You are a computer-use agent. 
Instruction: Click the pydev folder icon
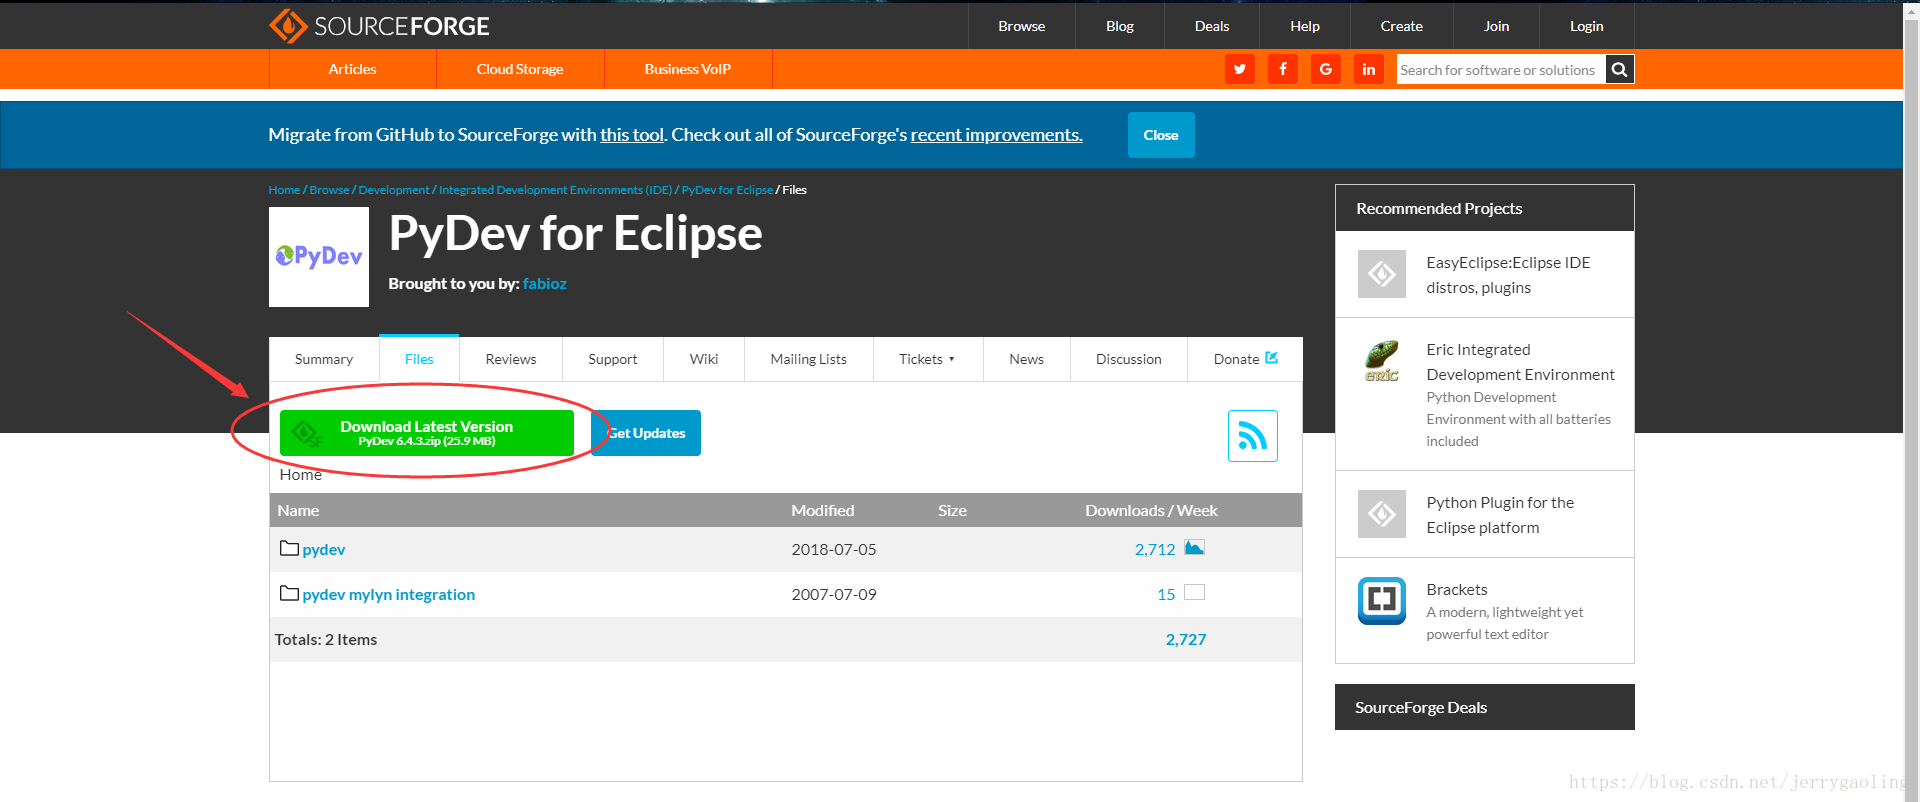click(x=289, y=548)
